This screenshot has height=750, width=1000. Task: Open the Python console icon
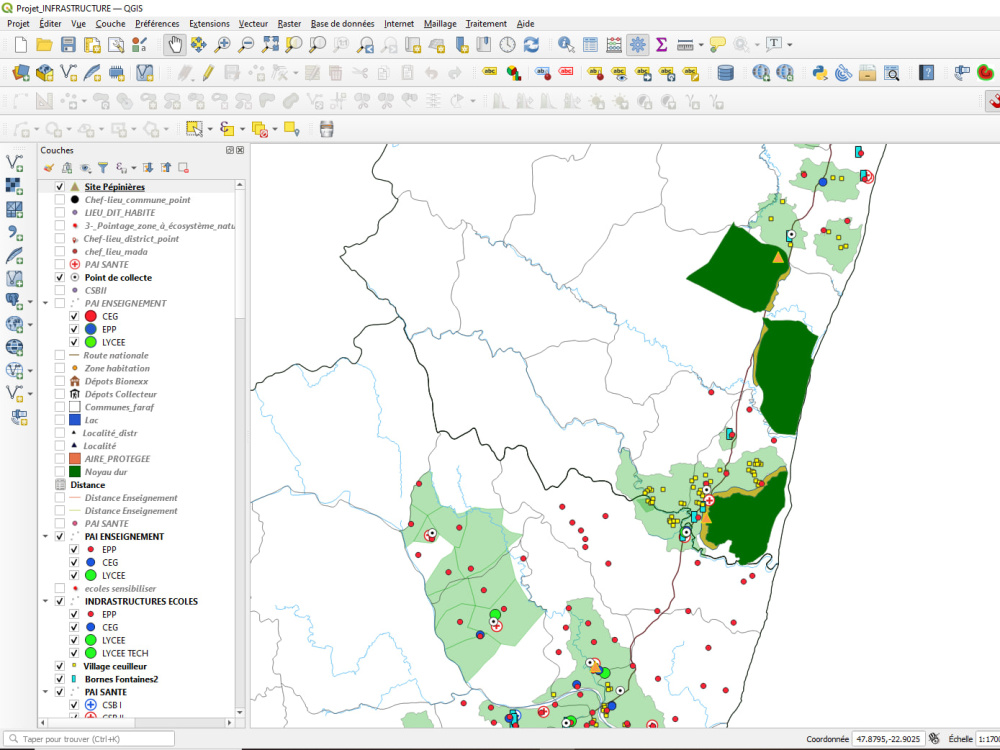point(820,73)
